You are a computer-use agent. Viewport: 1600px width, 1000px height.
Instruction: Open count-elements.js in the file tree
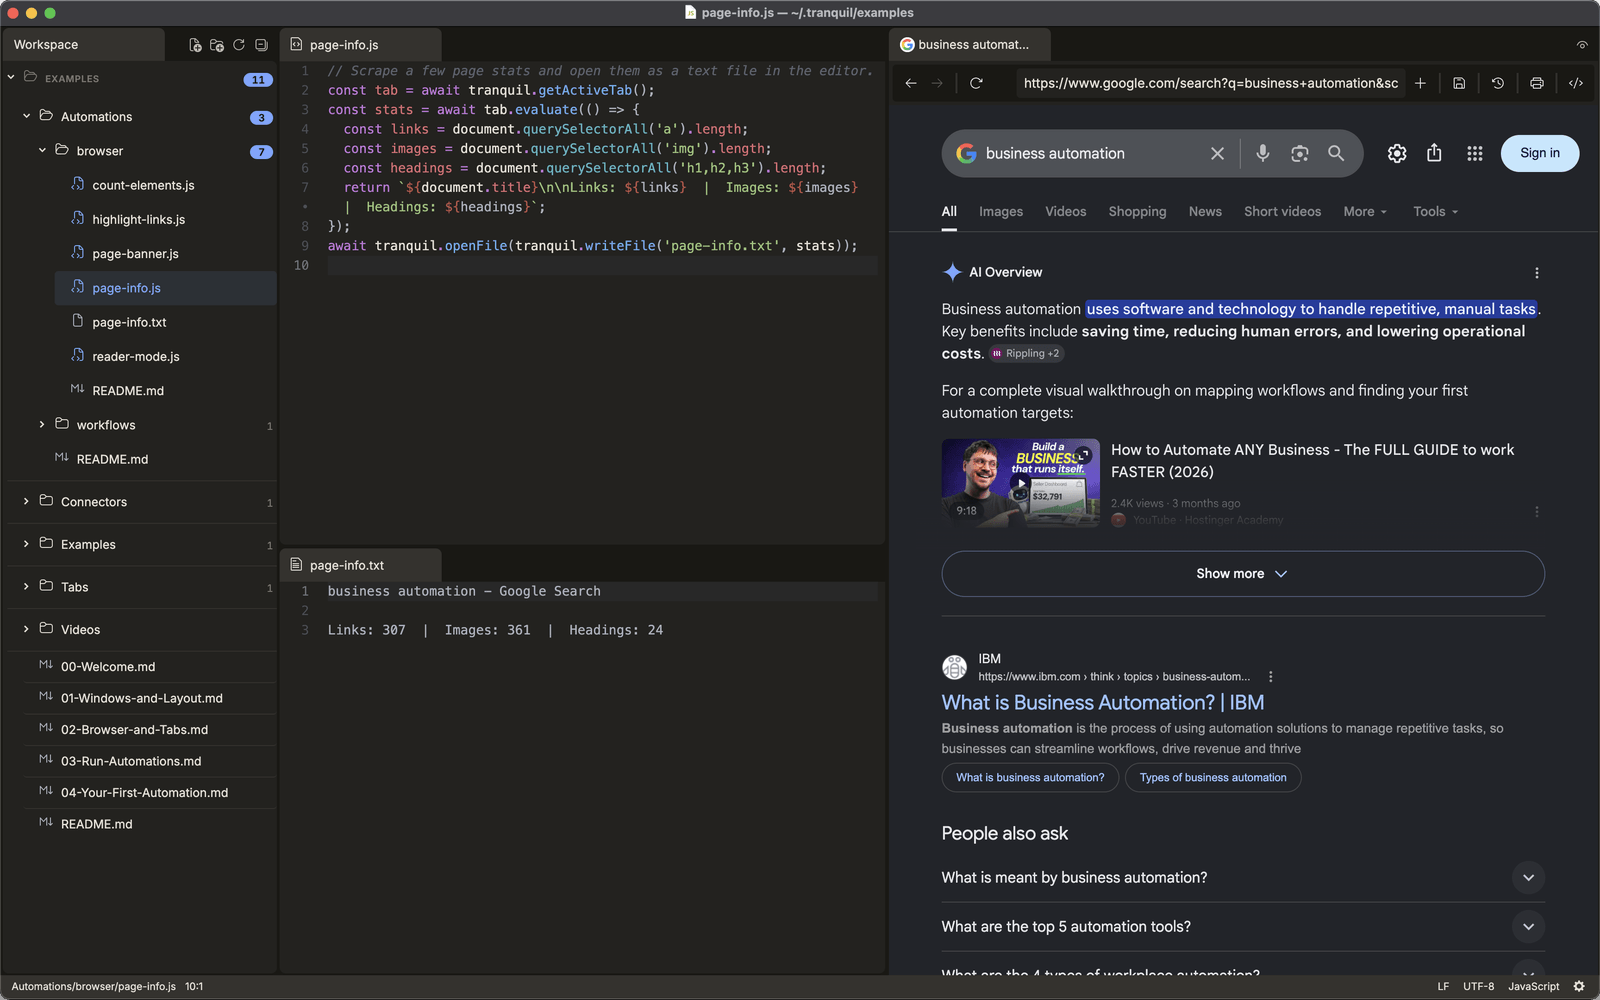coord(143,185)
